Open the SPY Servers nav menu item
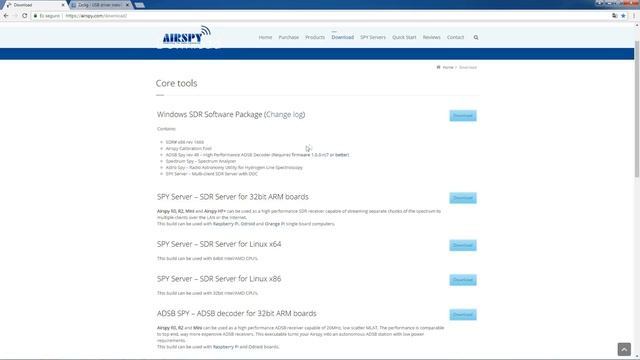Image resolution: width=640 pixels, height=360 pixels. pos(373,37)
